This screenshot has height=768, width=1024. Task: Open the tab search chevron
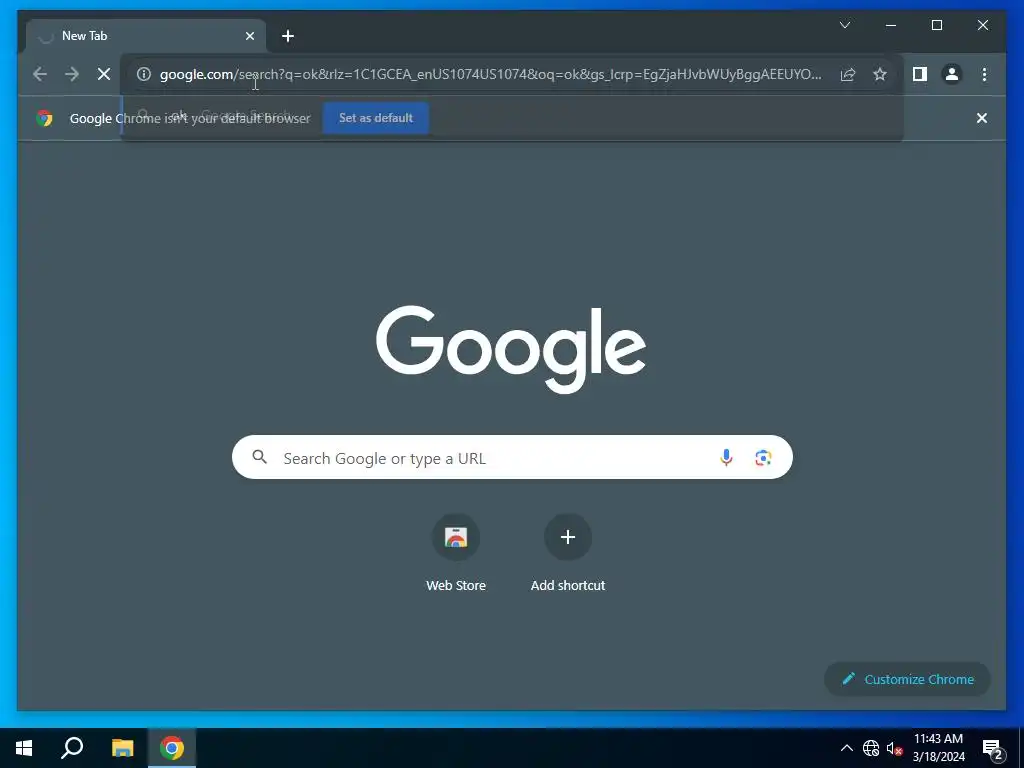pos(844,25)
